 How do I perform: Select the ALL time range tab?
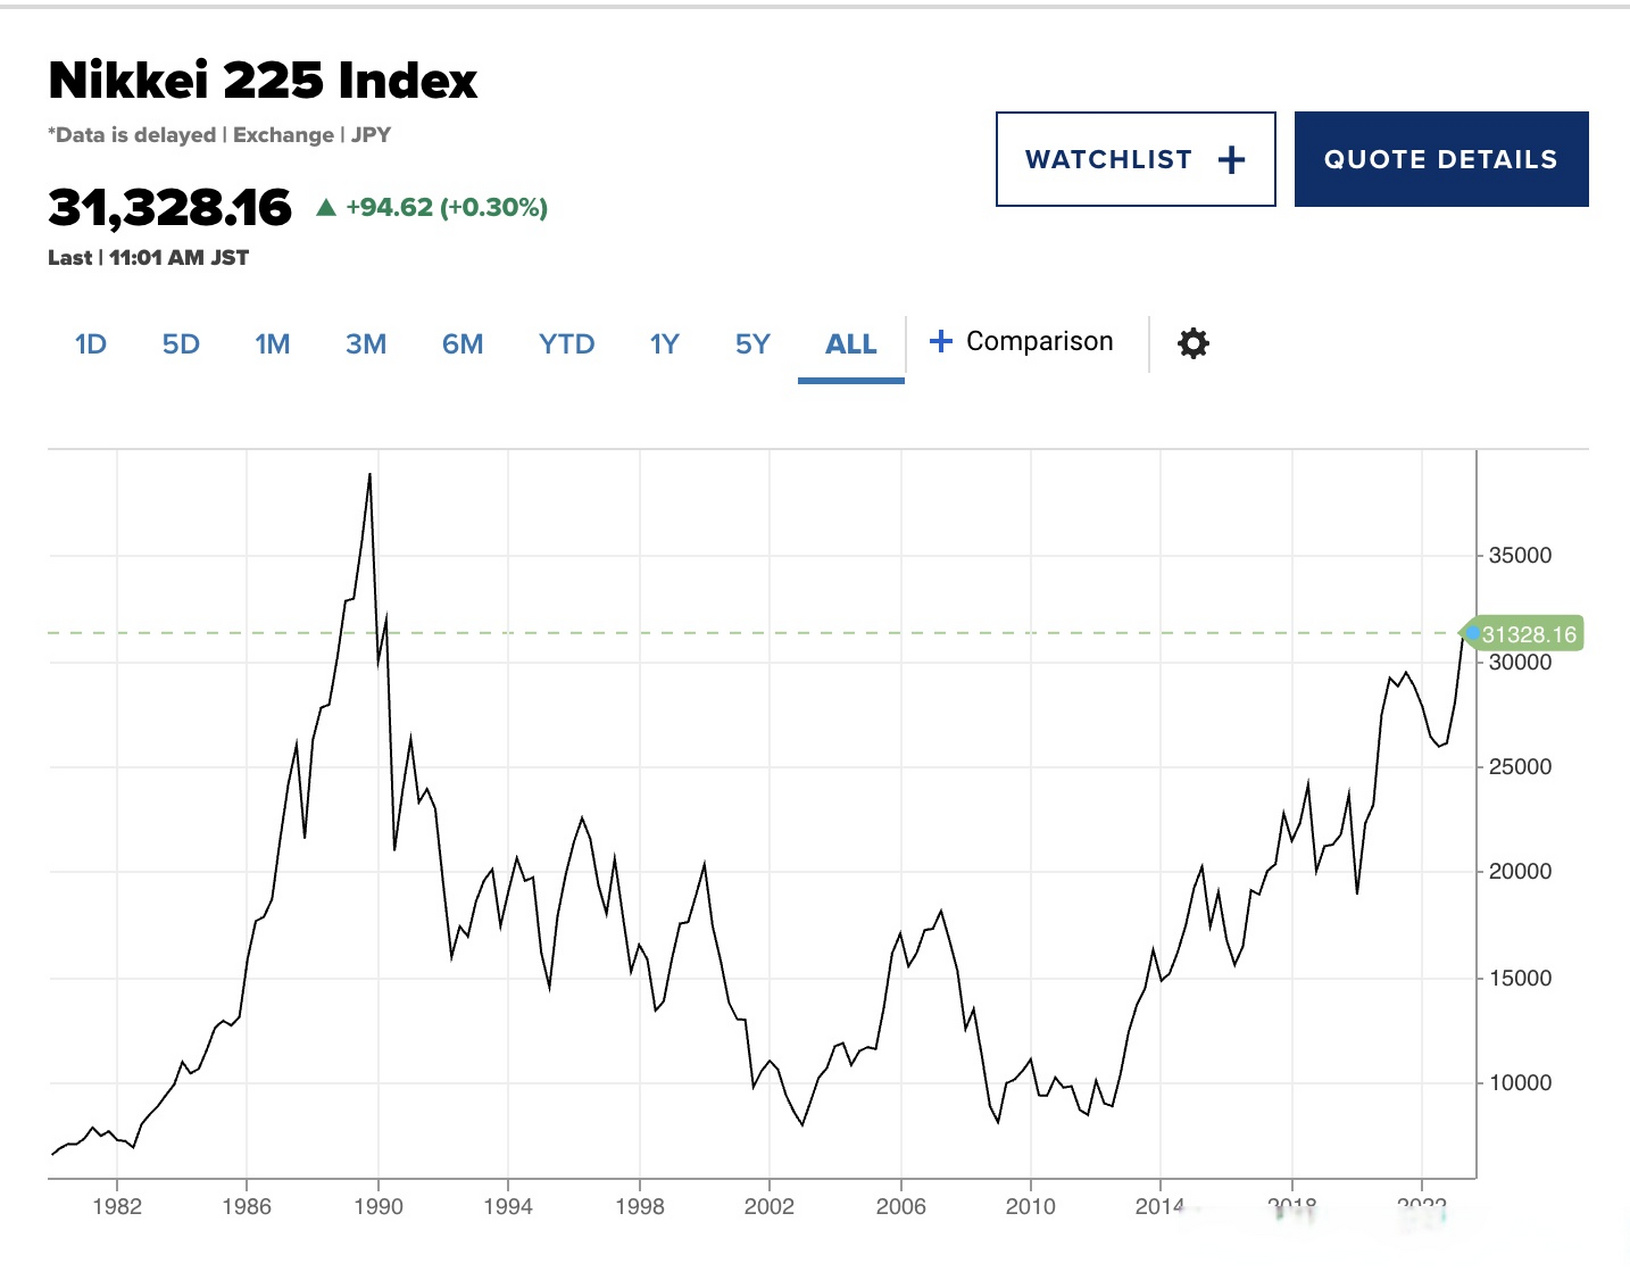click(851, 344)
